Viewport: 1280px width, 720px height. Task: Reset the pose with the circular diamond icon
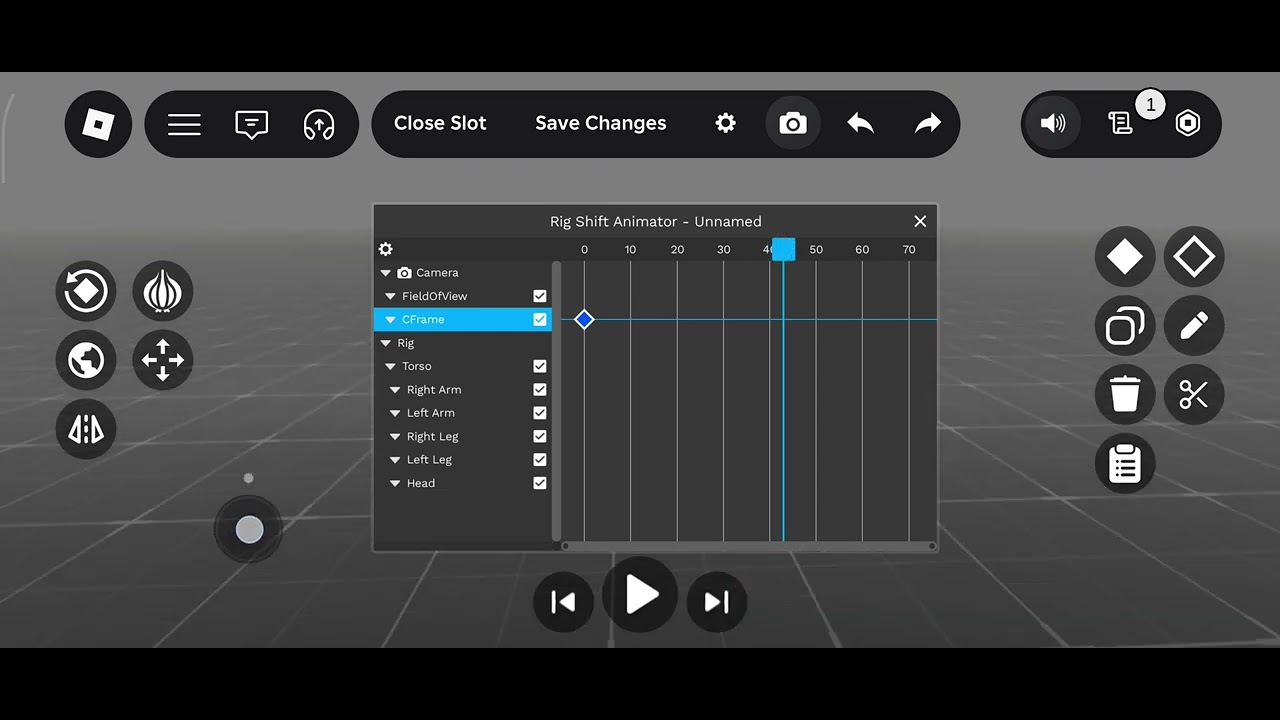click(x=86, y=292)
